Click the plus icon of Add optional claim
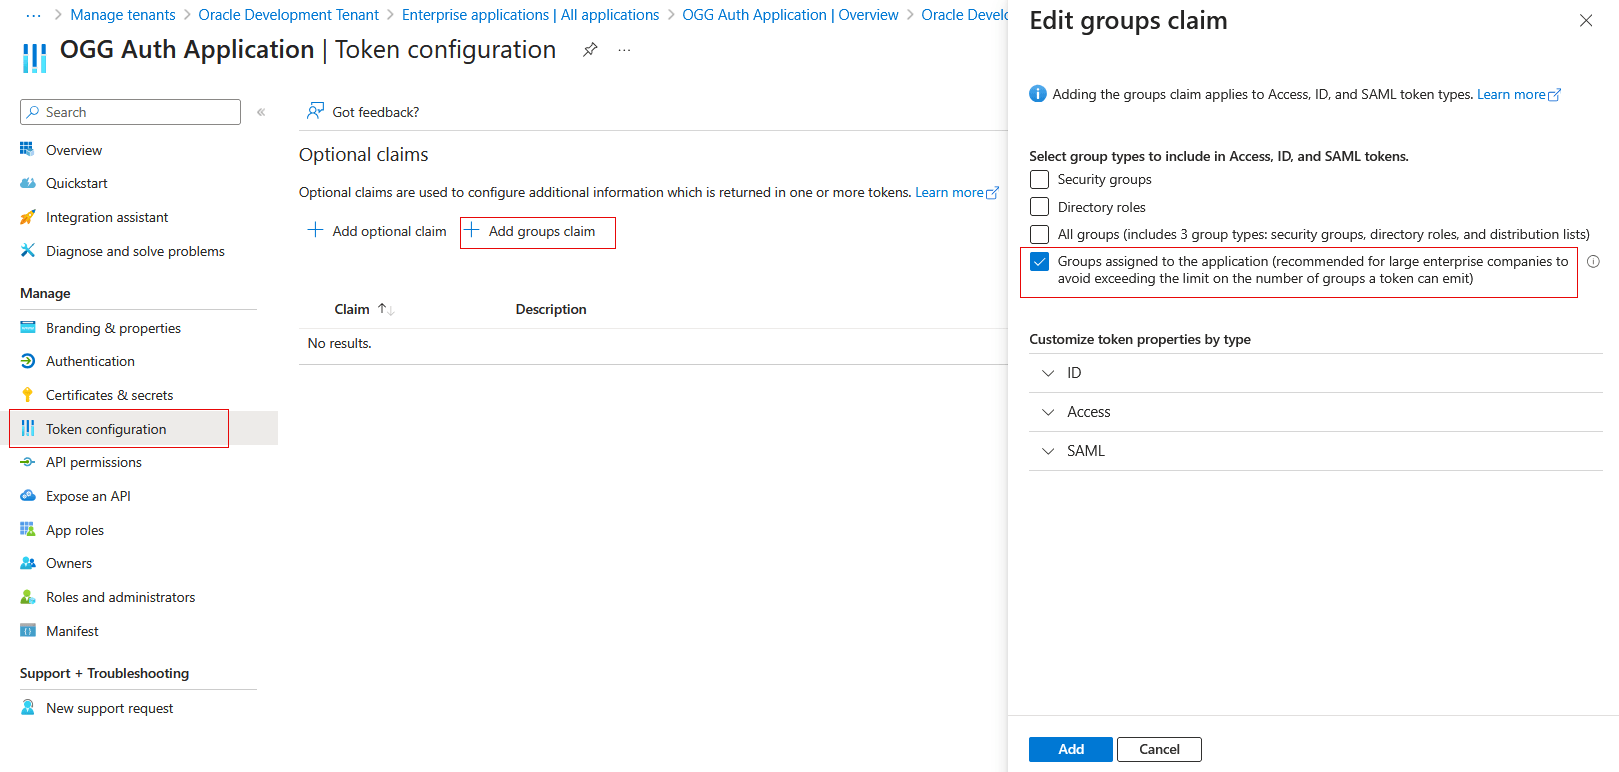This screenshot has width=1619, height=772. 315,230
